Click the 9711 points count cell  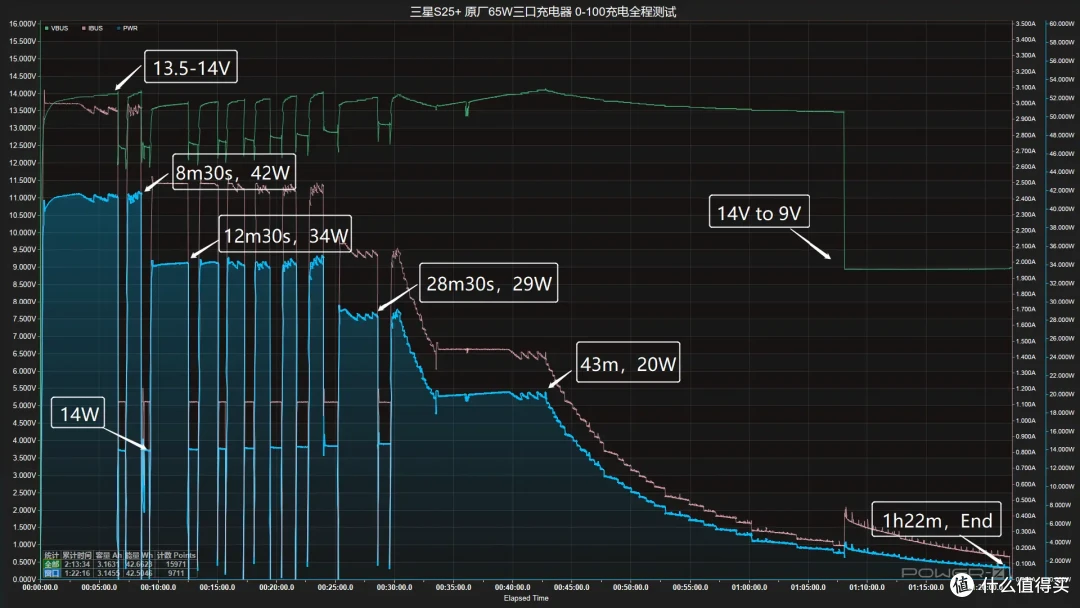(176, 573)
